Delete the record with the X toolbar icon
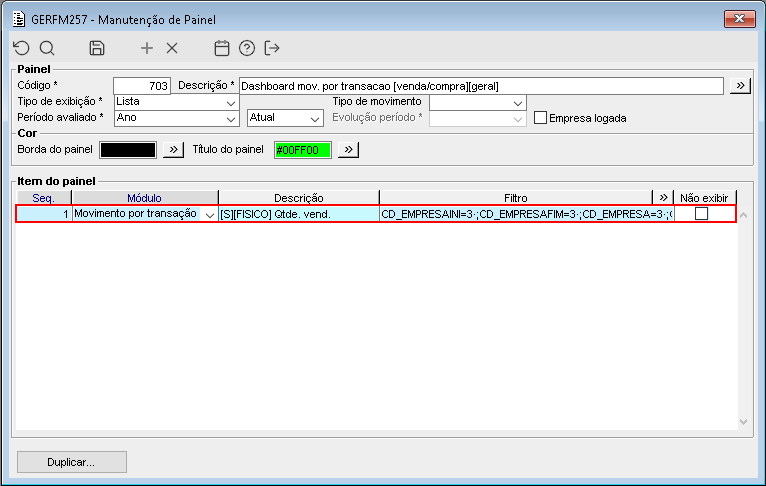 tap(172, 48)
